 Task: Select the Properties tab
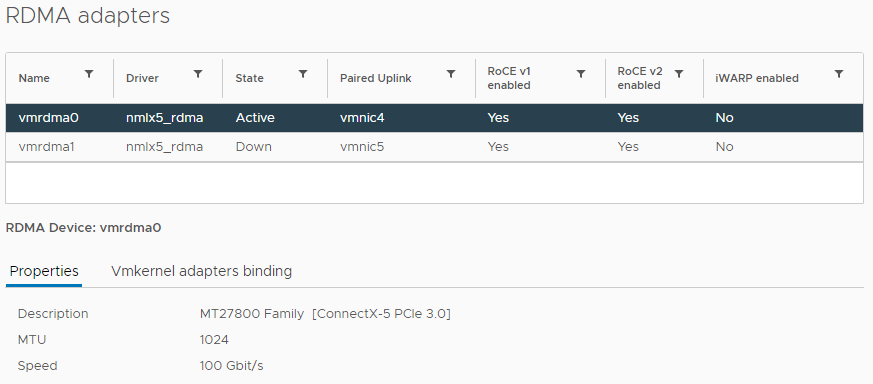[x=44, y=271]
